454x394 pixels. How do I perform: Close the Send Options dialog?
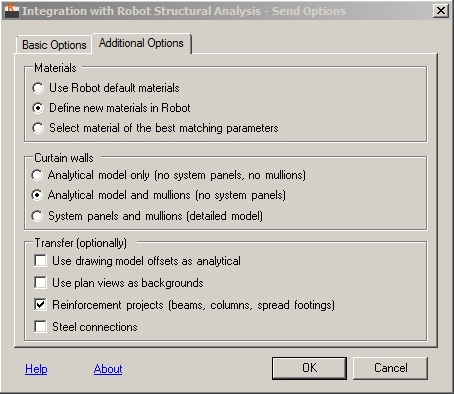pyautogui.click(x=441, y=11)
